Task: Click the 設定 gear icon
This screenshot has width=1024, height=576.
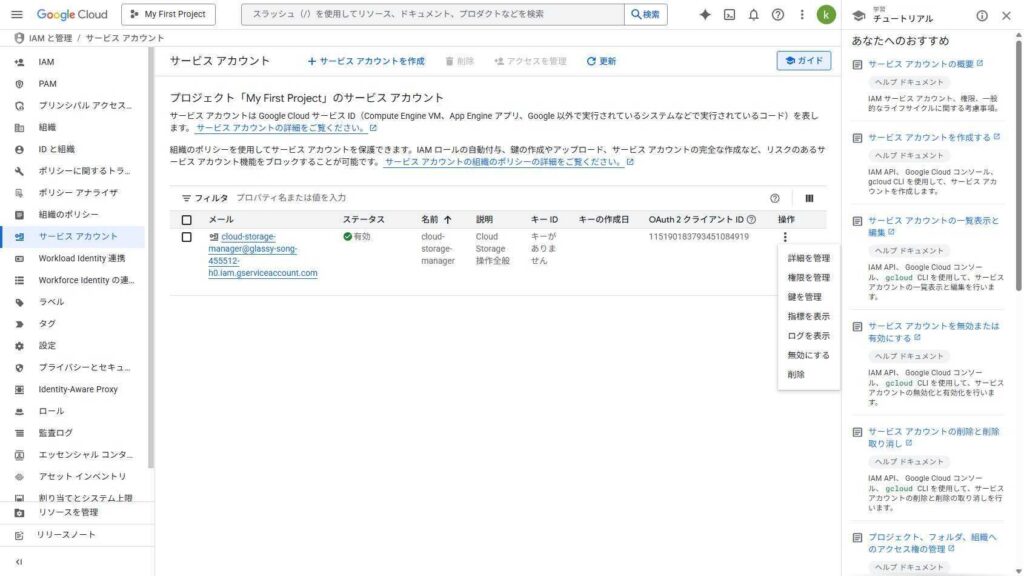Action: point(19,346)
